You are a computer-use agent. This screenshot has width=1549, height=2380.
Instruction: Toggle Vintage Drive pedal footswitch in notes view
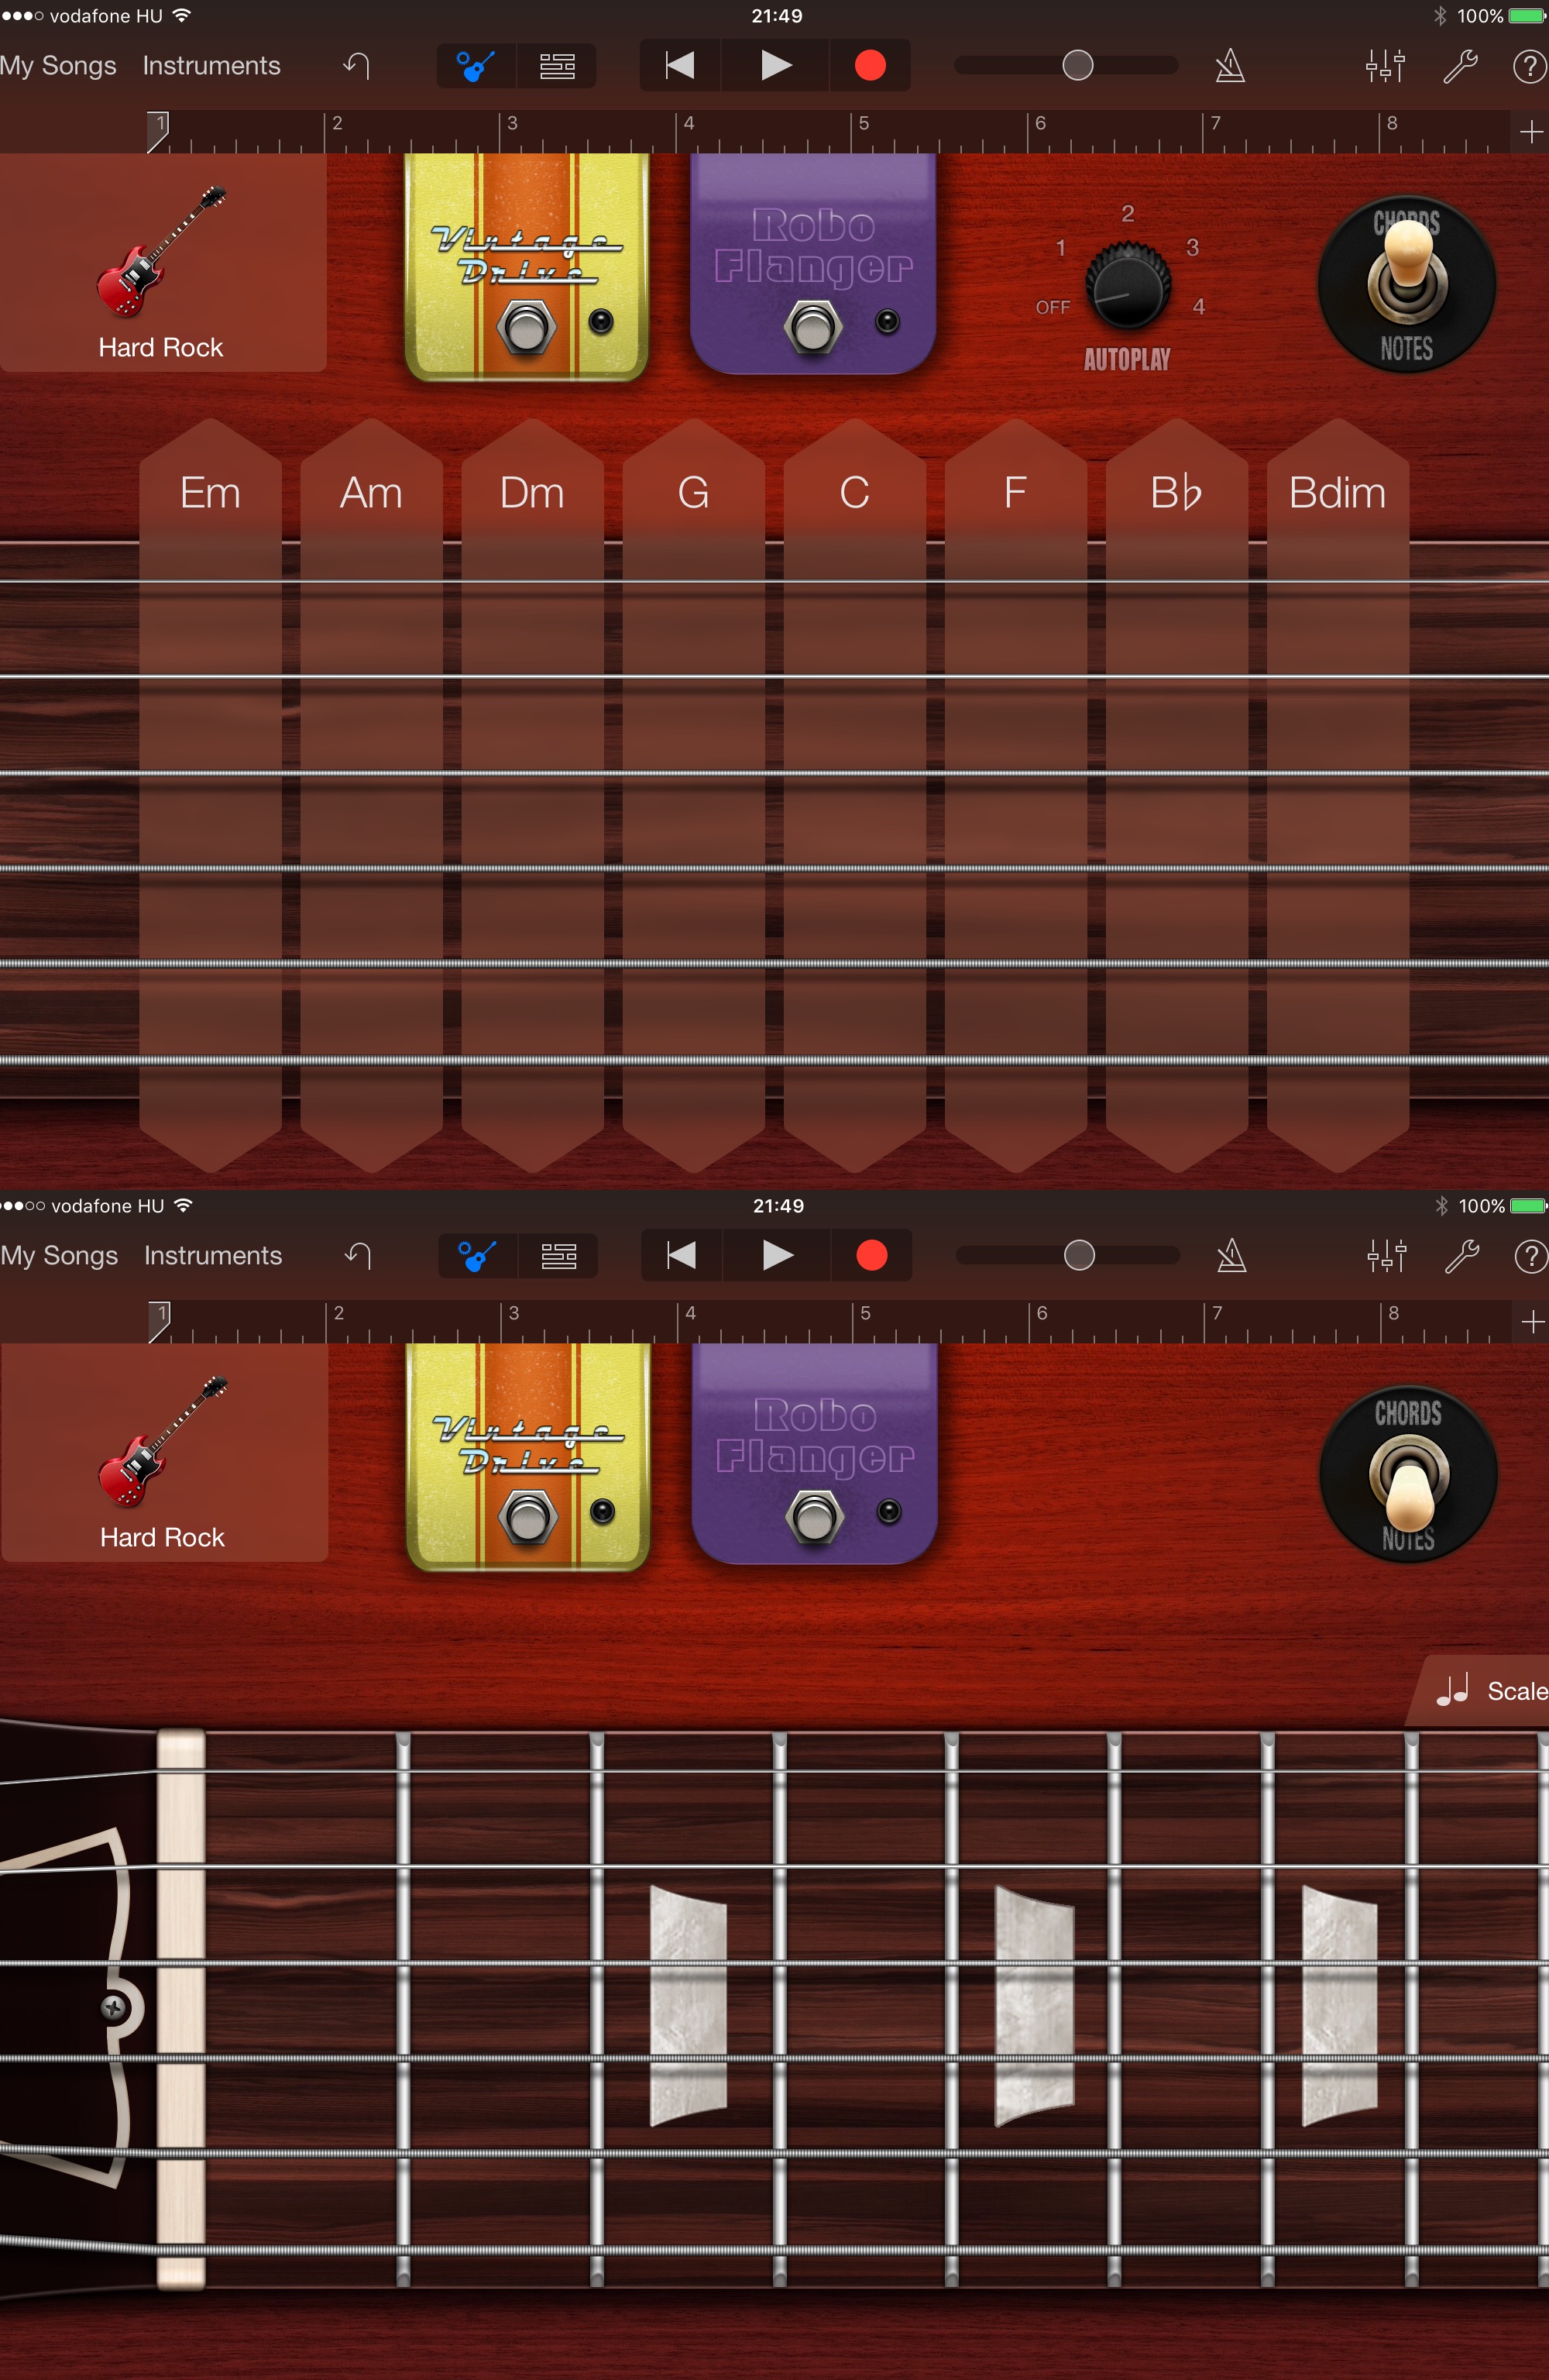pyautogui.click(x=528, y=1517)
